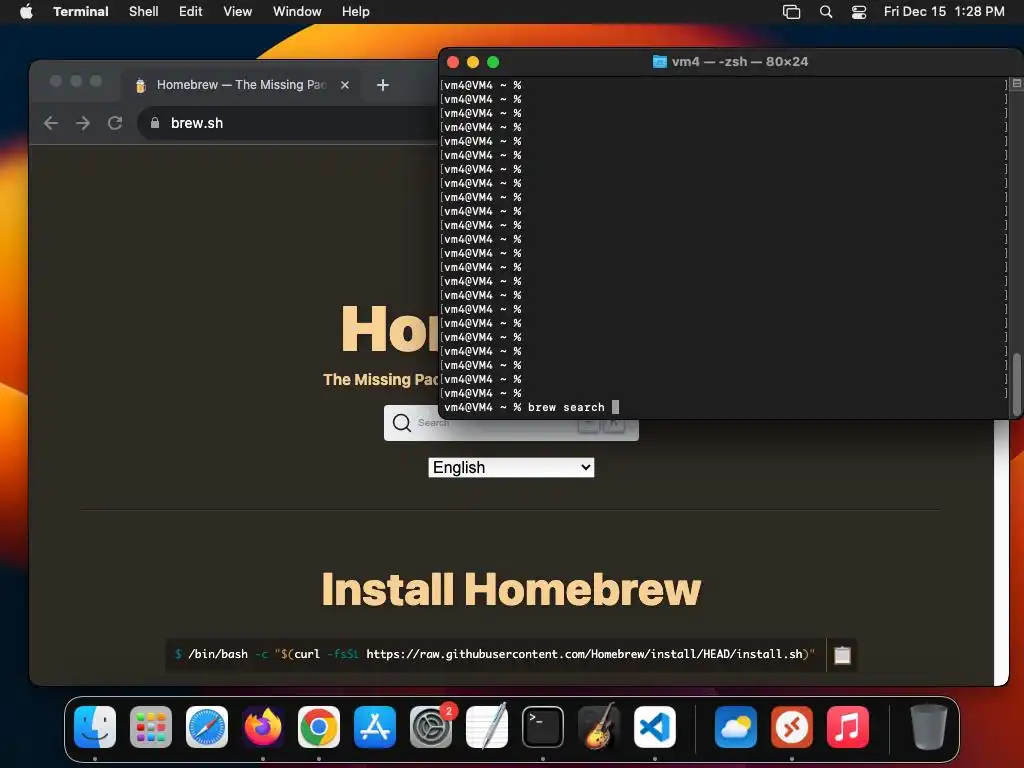Click the back arrow in the browser
This screenshot has width=1024, height=768.
coord(51,123)
